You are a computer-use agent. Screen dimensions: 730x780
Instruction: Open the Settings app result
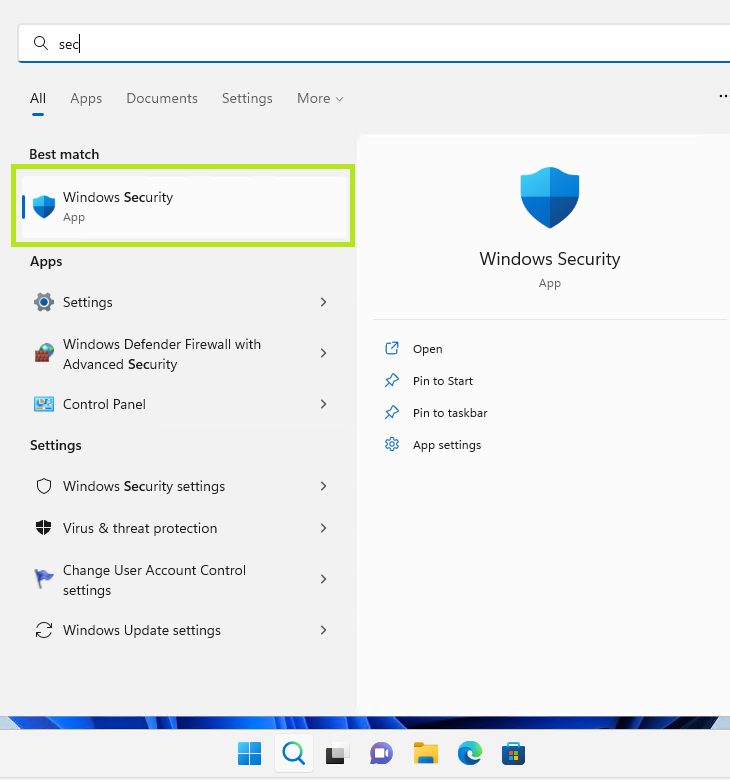point(181,302)
